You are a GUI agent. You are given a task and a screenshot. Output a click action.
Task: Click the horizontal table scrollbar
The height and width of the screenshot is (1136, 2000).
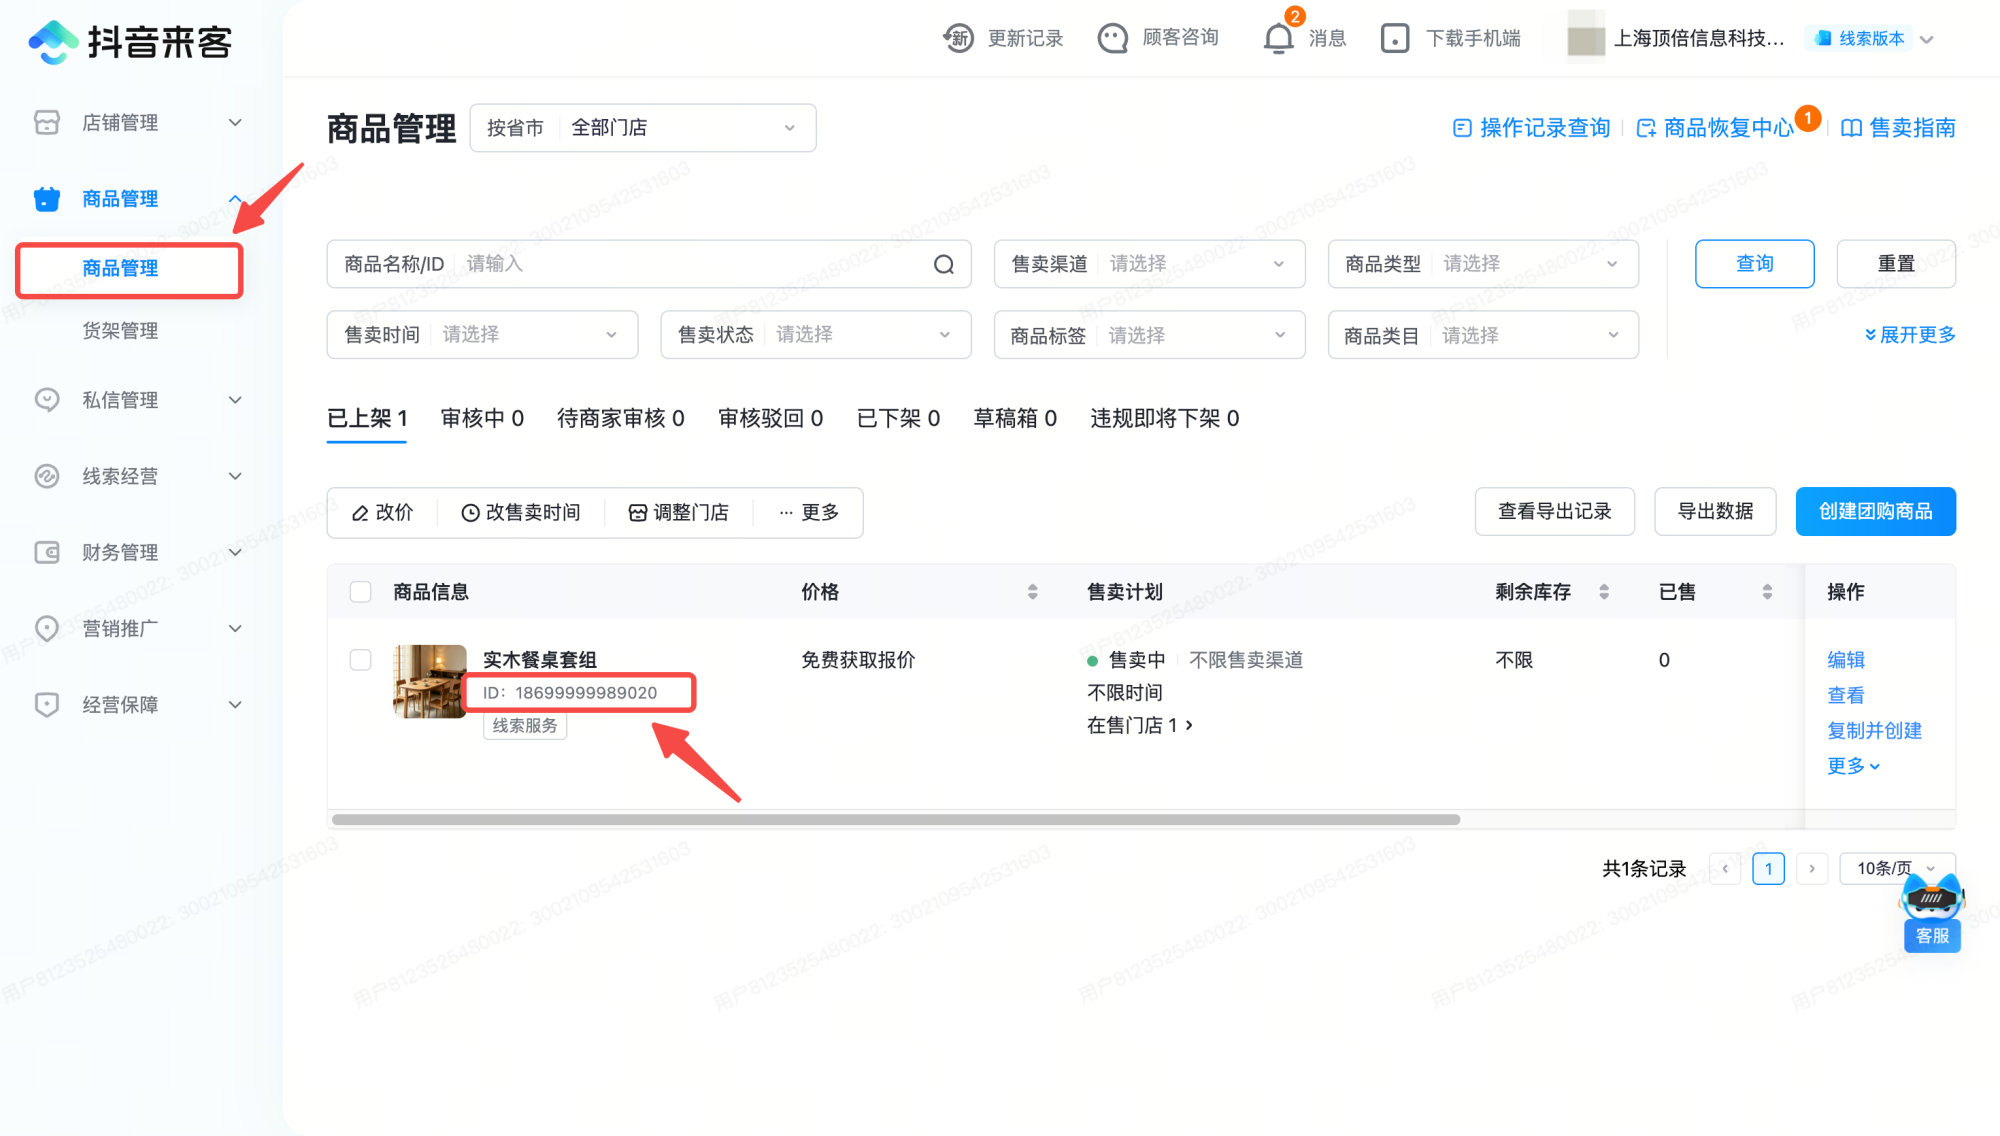[x=896, y=820]
